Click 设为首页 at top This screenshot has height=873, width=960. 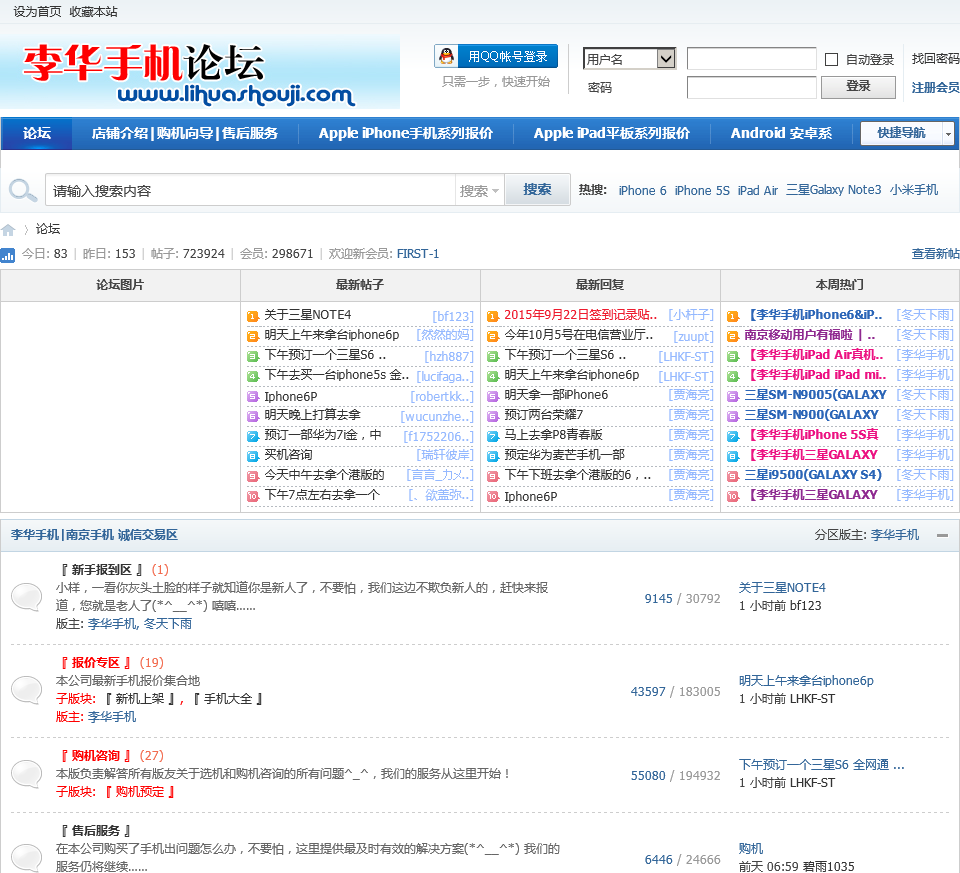point(37,12)
